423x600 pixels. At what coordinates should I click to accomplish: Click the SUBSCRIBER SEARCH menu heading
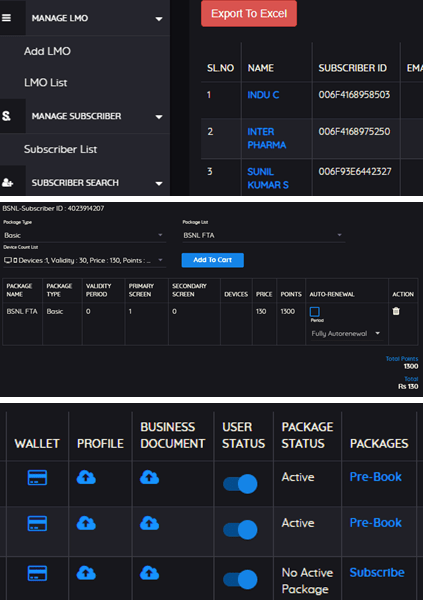coord(75,183)
